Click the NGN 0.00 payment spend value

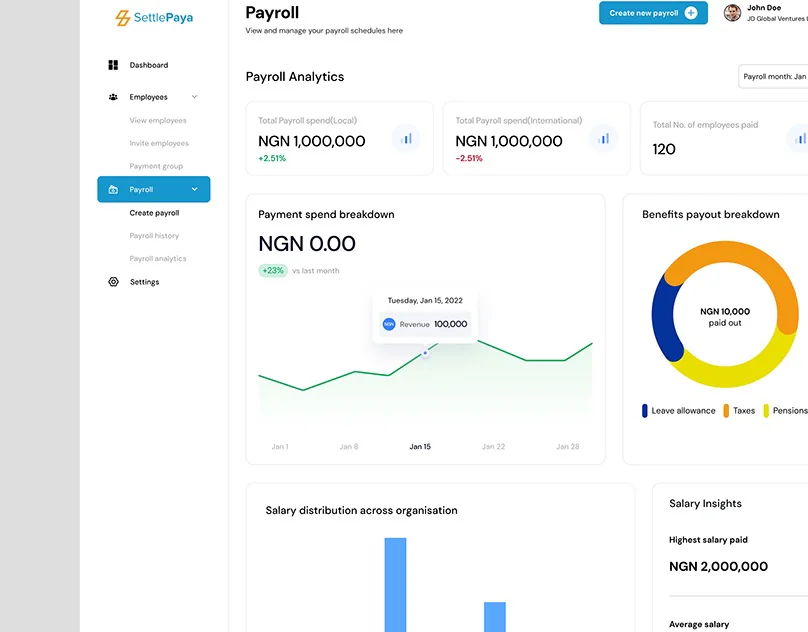pos(307,244)
